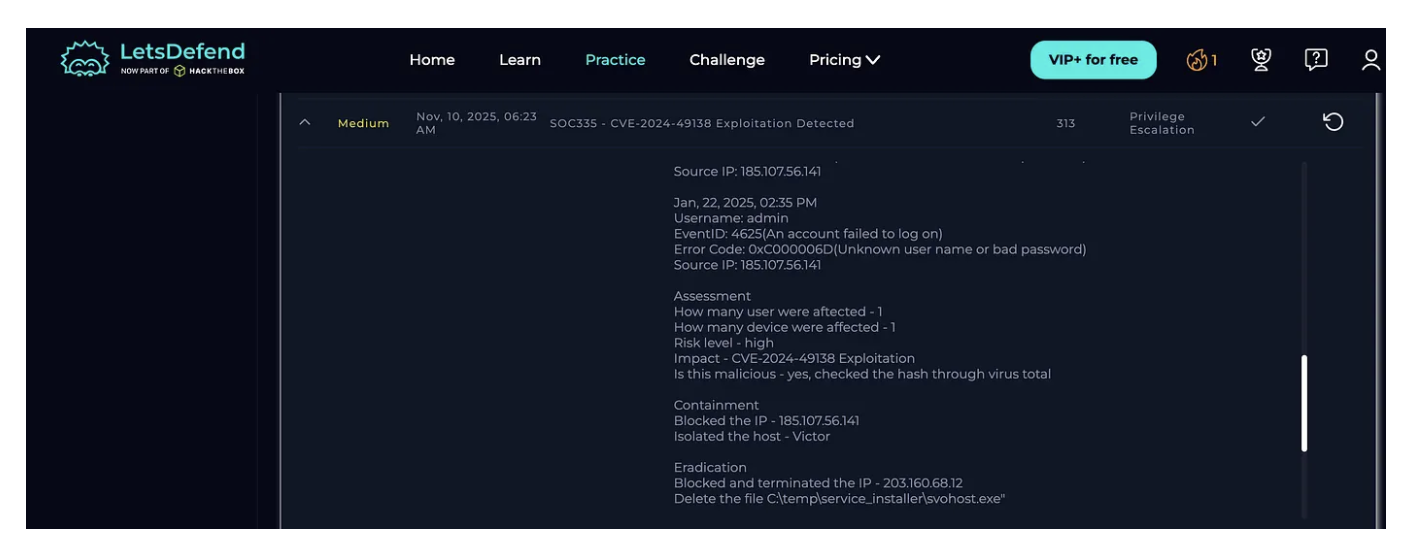
Task: Open the Challenge section
Action: point(727,60)
